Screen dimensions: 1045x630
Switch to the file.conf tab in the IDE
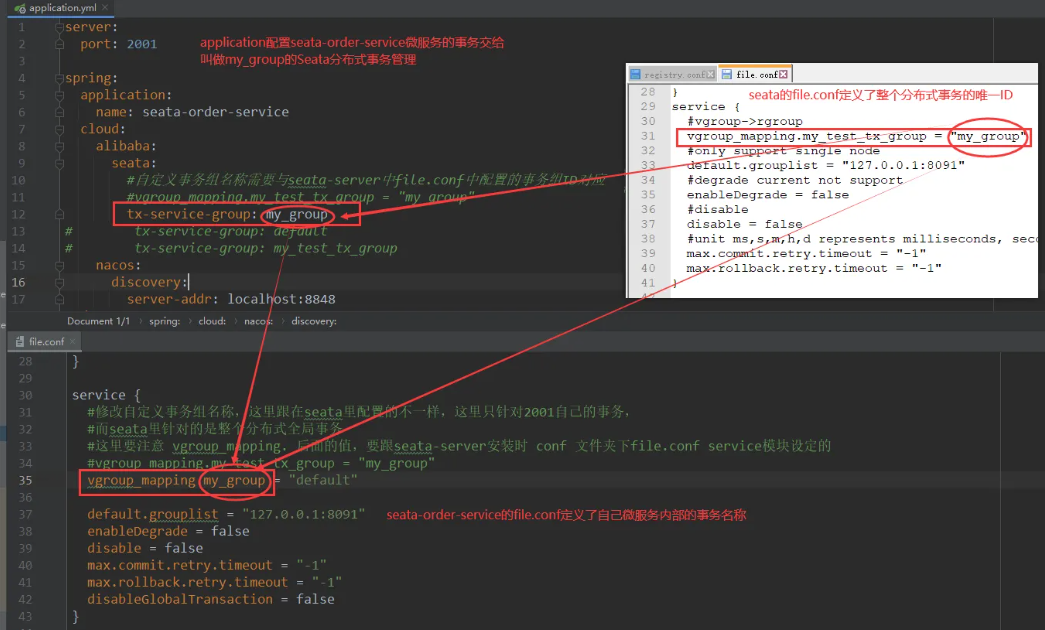[44, 341]
